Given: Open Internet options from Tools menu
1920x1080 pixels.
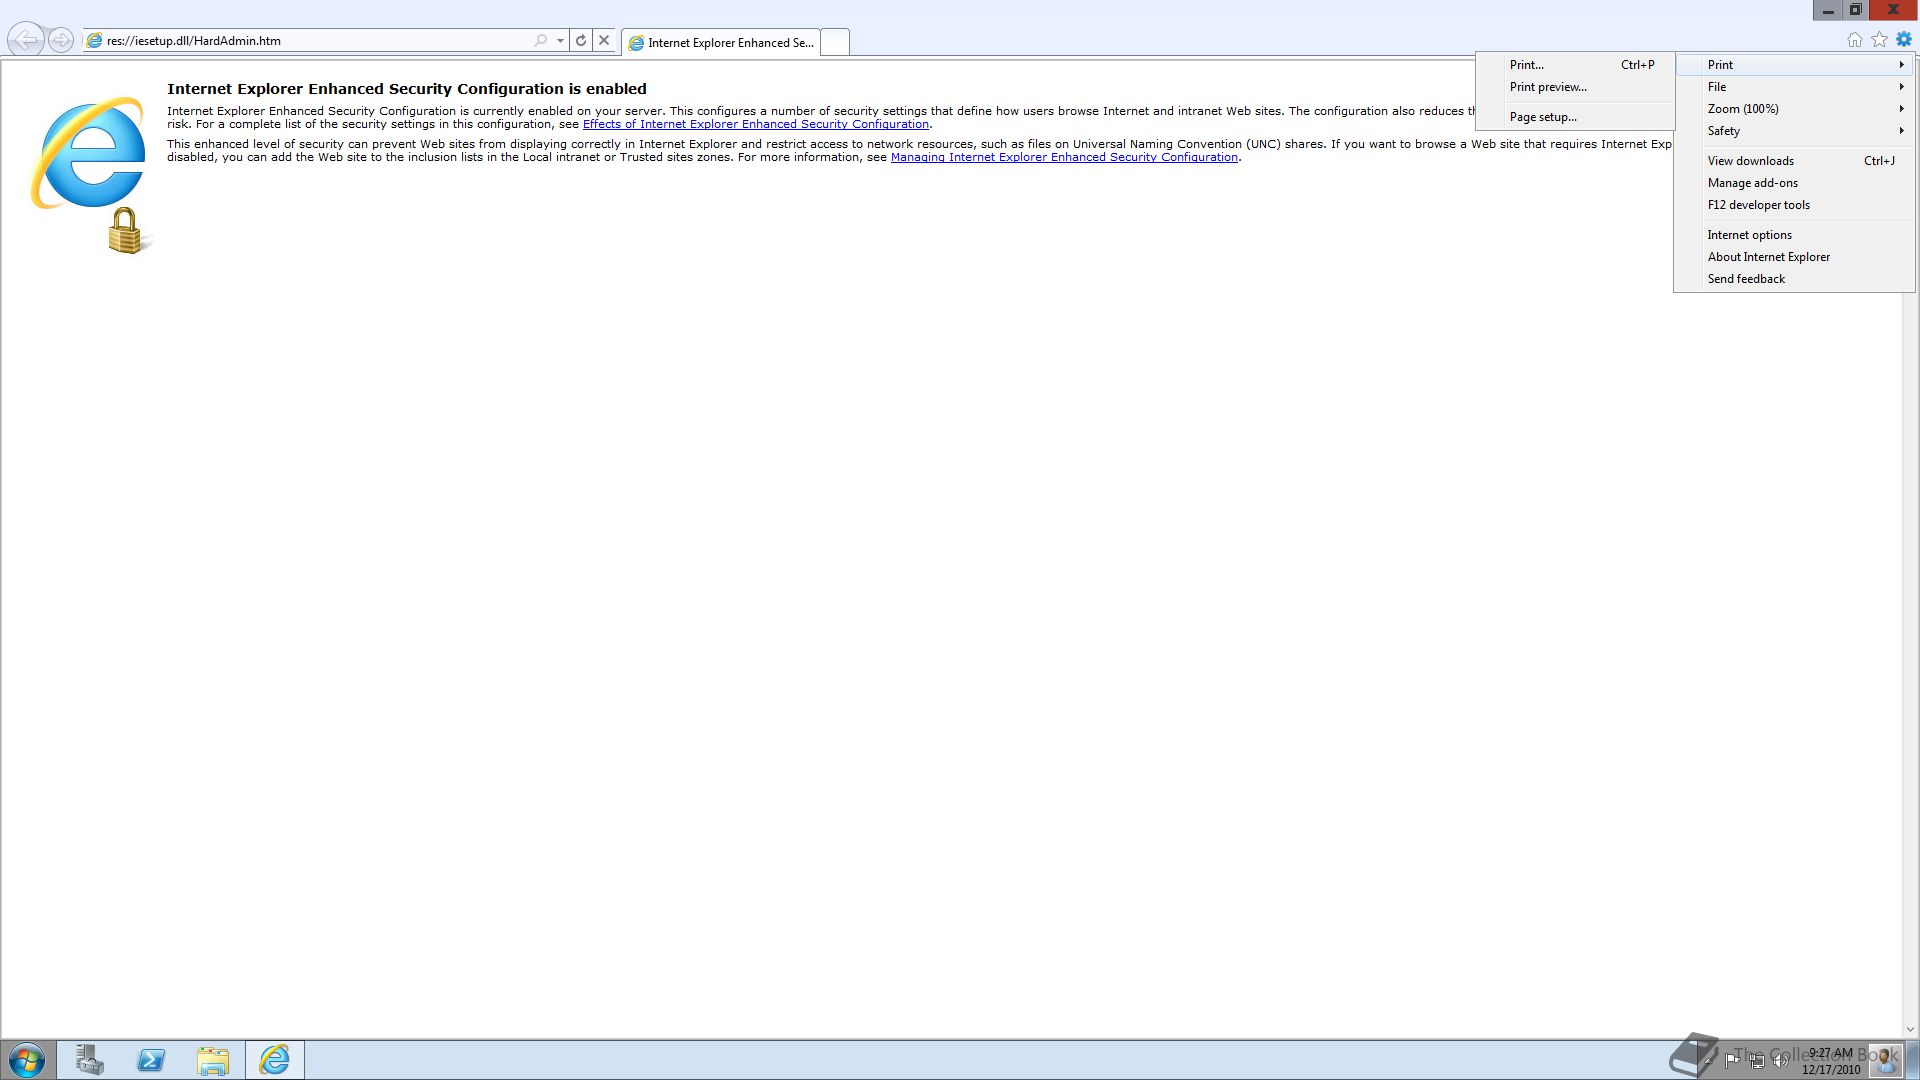Looking at the screenshot, I should pos(1795,235).
